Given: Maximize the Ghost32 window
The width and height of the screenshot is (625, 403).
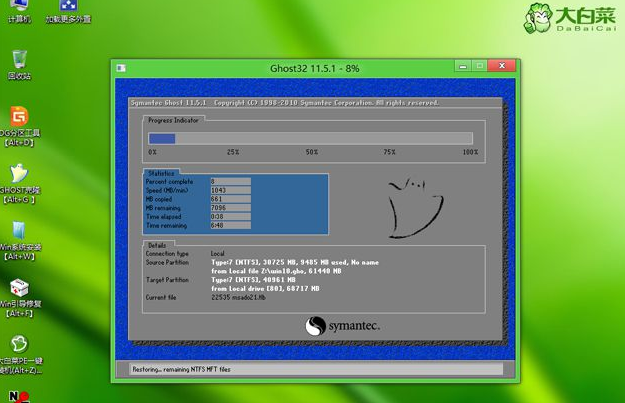Looking at the screenshot, I should click(480, 66).
